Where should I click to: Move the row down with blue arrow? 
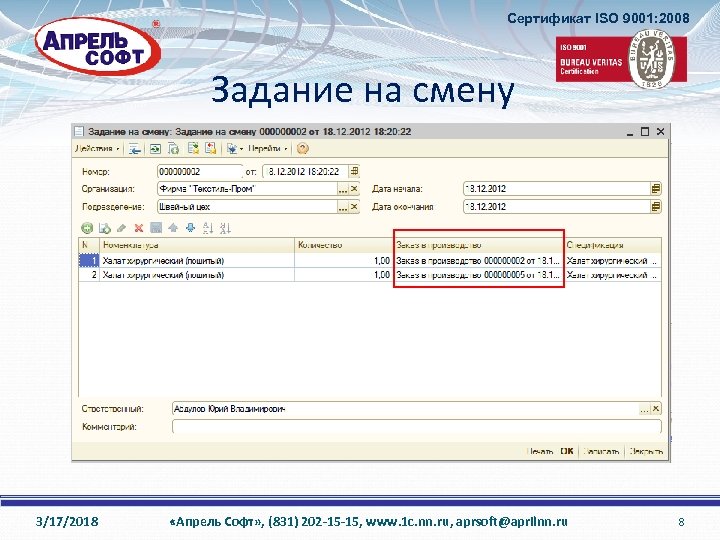[x=191, y=228]
